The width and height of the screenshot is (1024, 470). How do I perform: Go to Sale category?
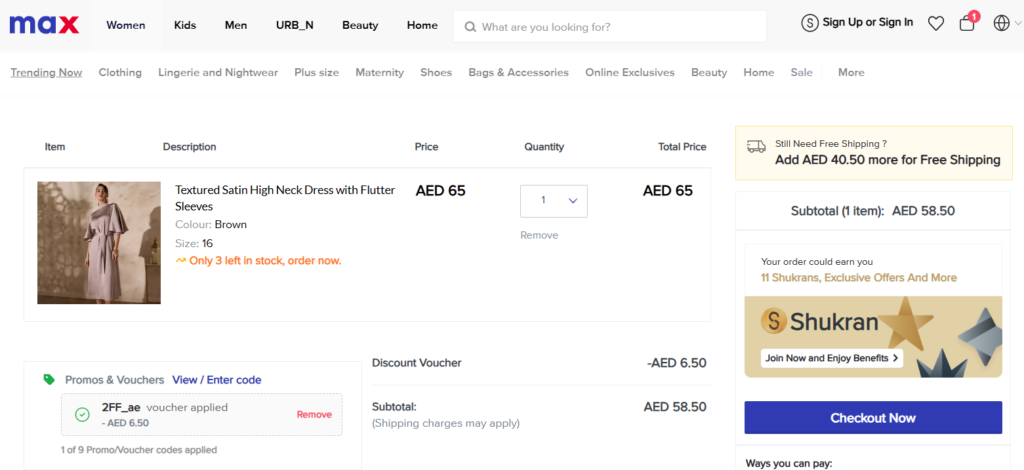pyautogui.click(x=801, y=72)
